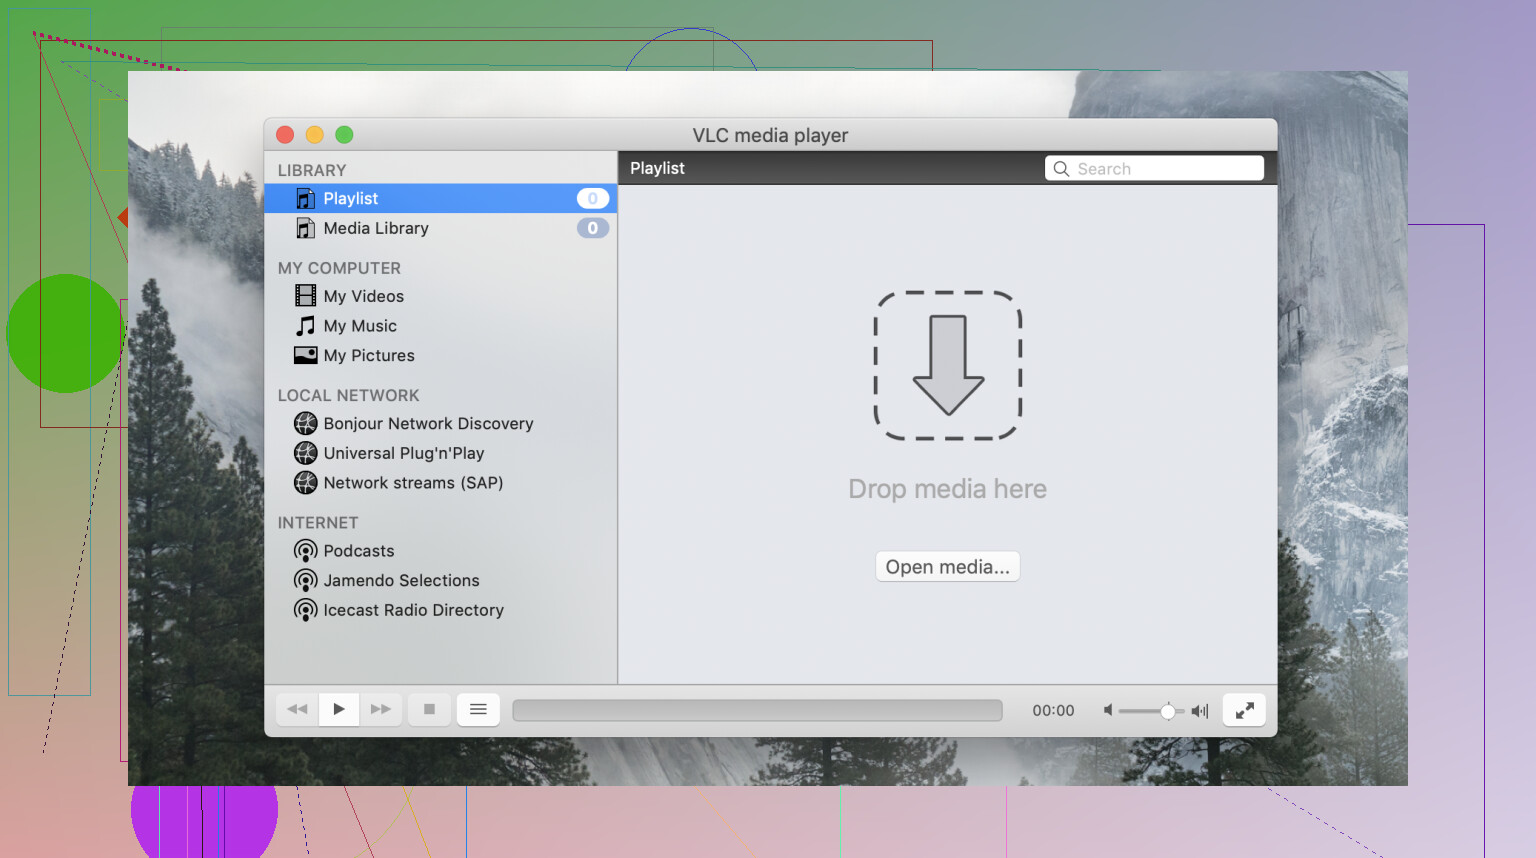Select My Pictures in sidebar
Viewport: 1536px width, 858px height.
(x=368, y=356)
